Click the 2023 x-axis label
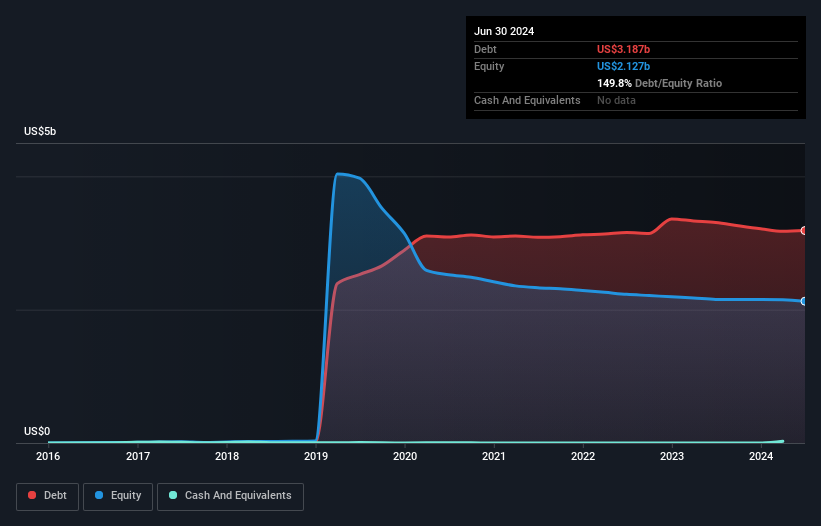The height and width of the screenshot is (526, 821). (672, 456)
